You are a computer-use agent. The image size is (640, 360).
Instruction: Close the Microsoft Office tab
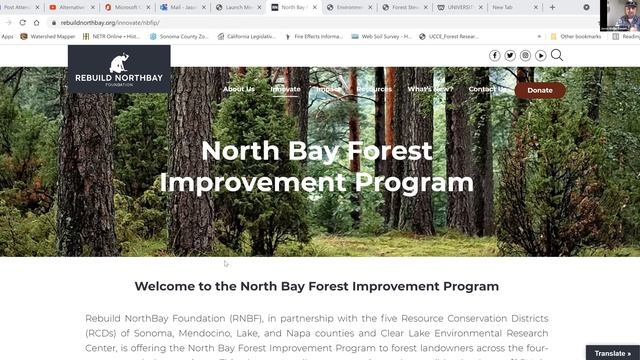pos(148,7)
